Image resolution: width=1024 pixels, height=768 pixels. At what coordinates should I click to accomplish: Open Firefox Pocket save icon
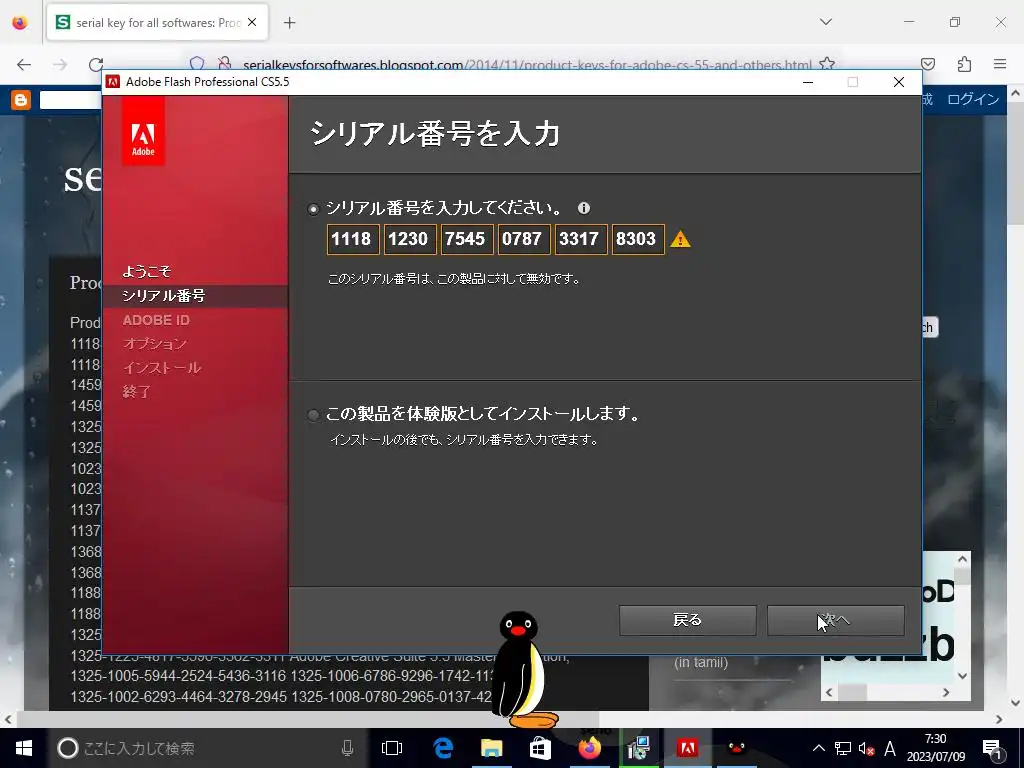pyautogui.click(x=928, y=64)
